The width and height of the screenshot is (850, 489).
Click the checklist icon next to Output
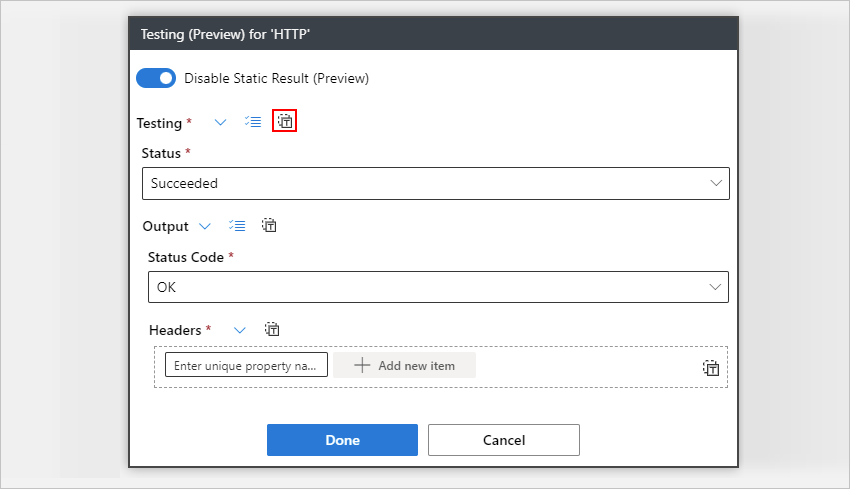(237, 226)
